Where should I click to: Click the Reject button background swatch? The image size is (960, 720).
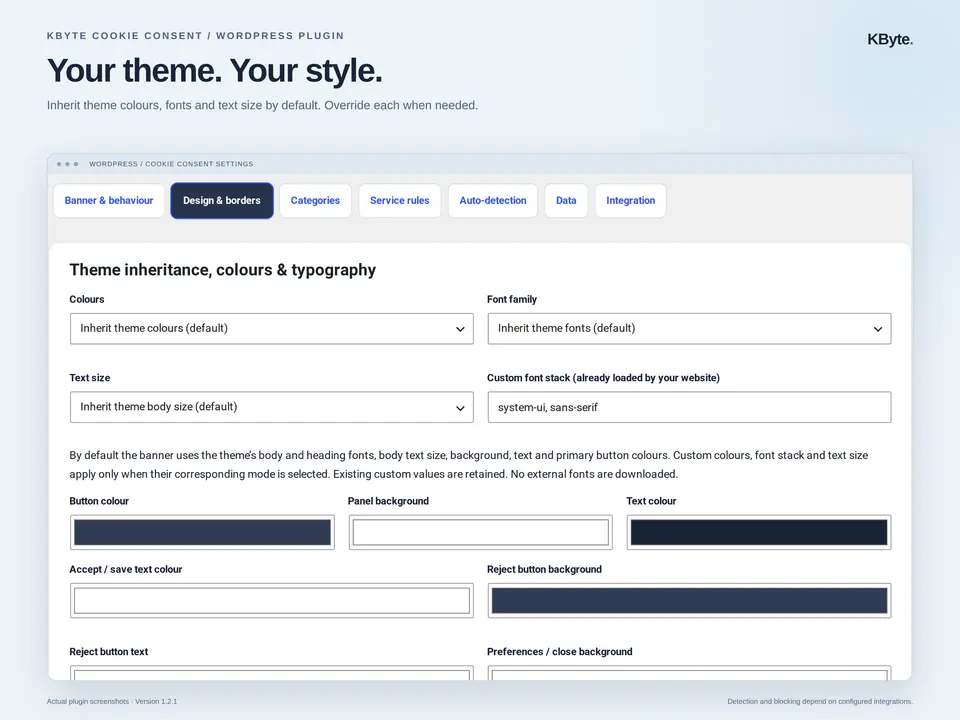689,601
